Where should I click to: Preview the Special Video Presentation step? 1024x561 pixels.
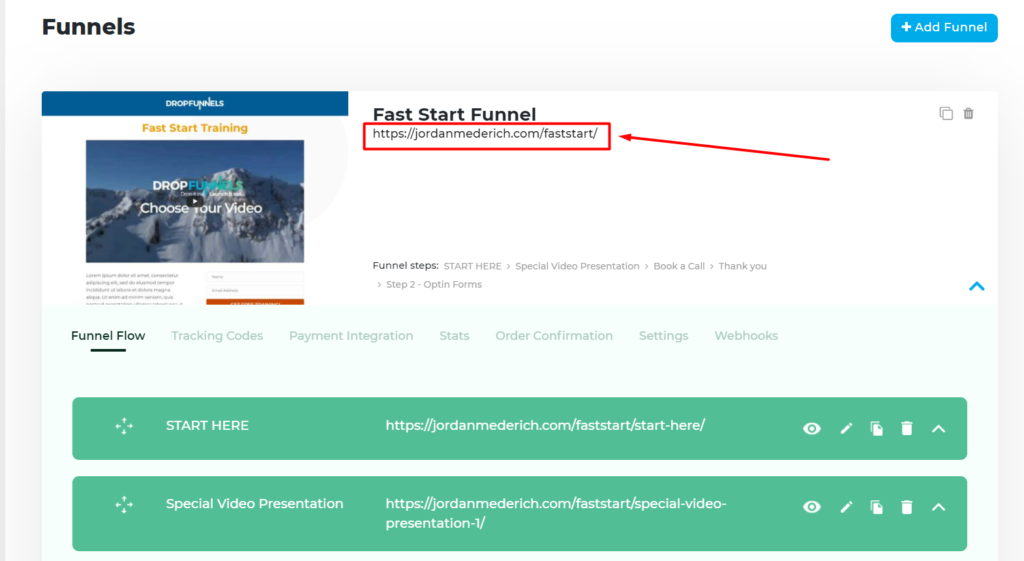tap(812, 507)
